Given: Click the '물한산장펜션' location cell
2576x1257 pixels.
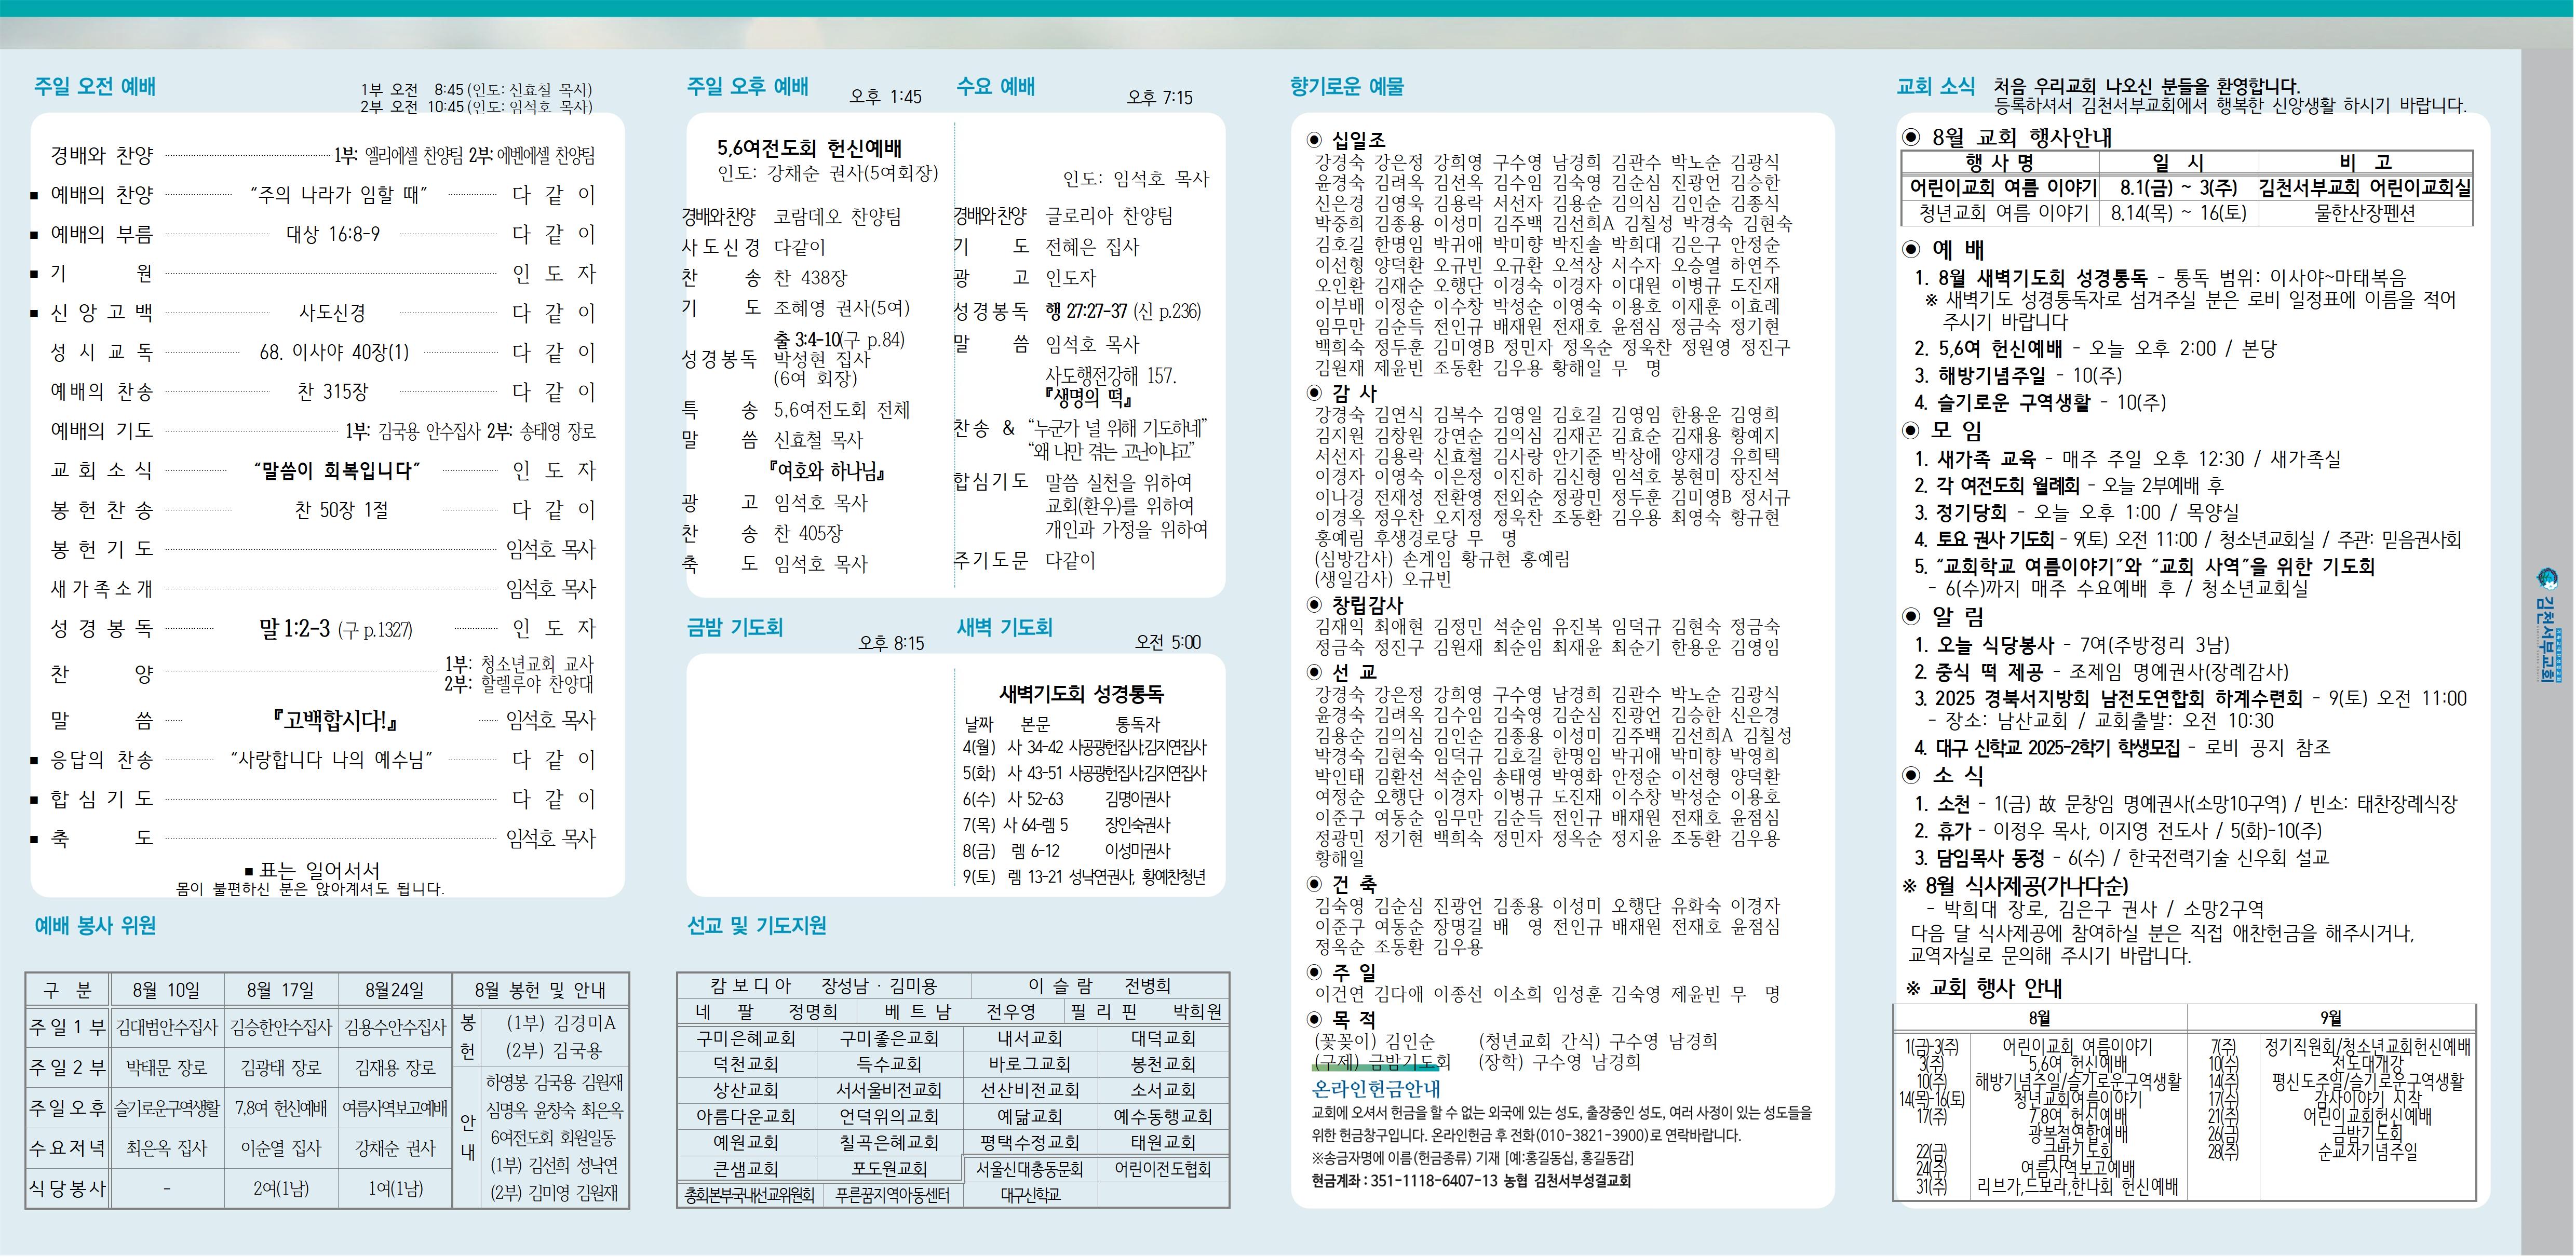Looking at the screenshot, I should coord(2365,213).
